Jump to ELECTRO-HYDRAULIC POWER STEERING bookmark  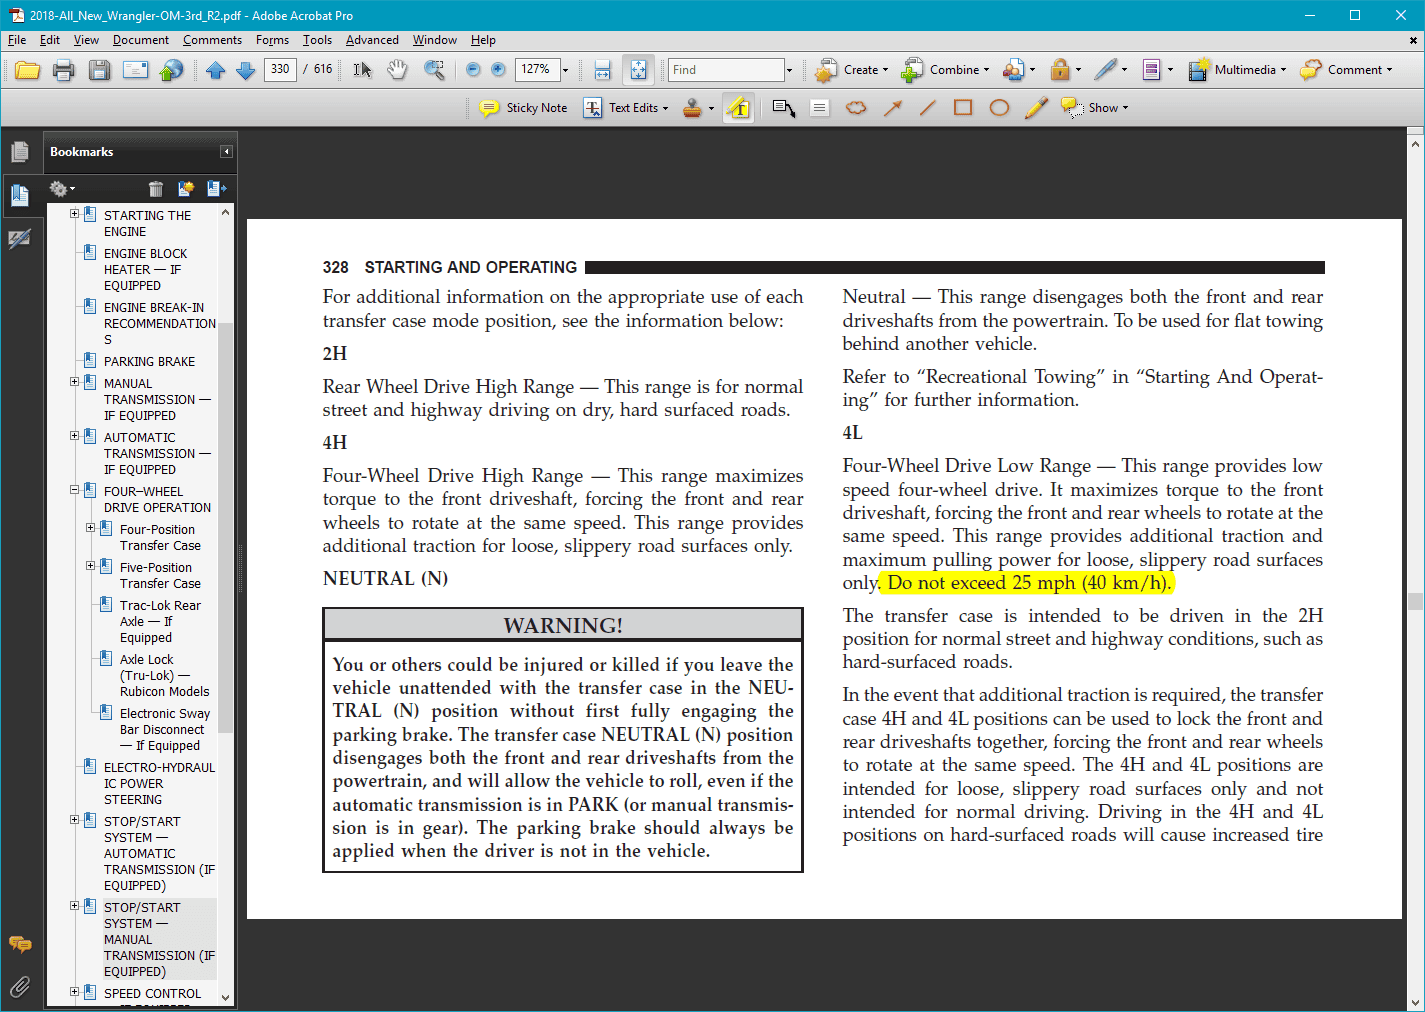(x=159, y=783)
